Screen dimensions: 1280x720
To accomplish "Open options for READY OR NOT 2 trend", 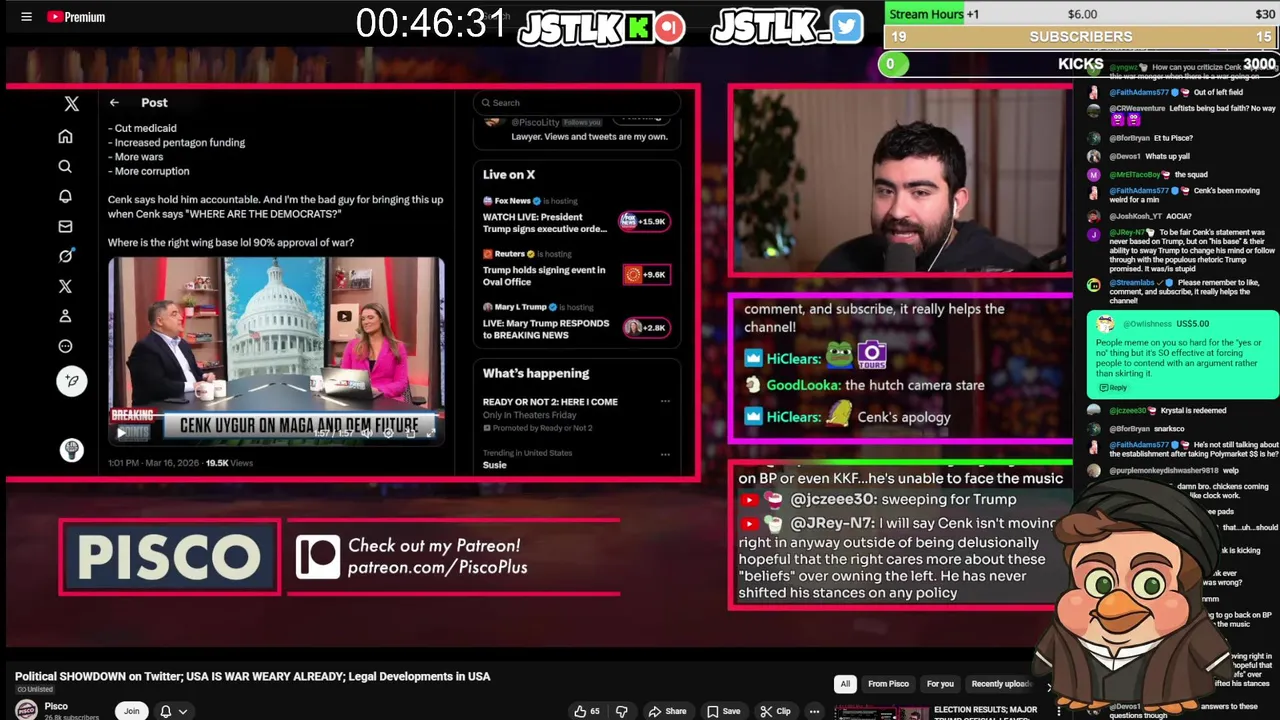I will pos(665,402).
